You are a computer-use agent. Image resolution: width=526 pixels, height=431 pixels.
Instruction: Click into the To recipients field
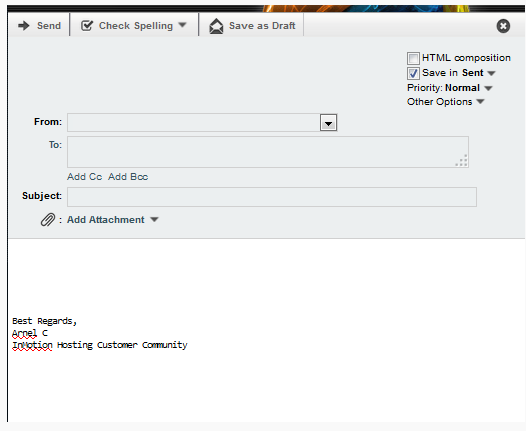[268, 152]
